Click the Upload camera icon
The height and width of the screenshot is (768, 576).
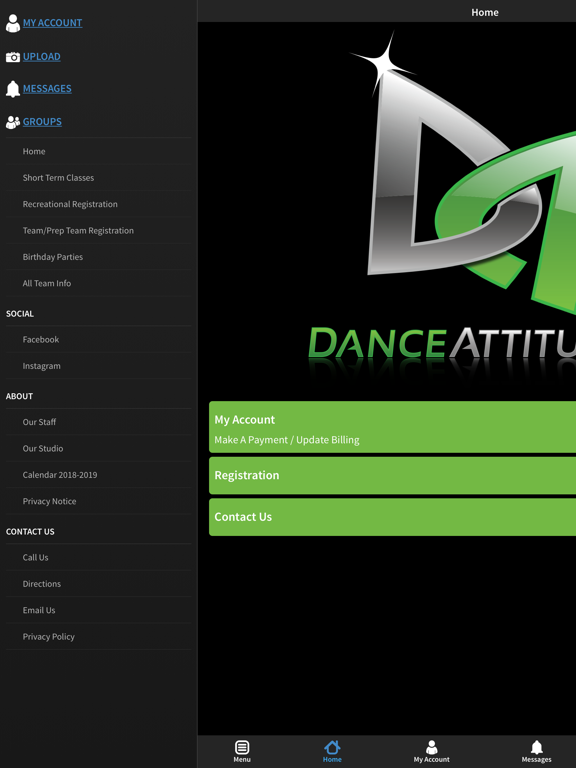[x=13, y=57]
